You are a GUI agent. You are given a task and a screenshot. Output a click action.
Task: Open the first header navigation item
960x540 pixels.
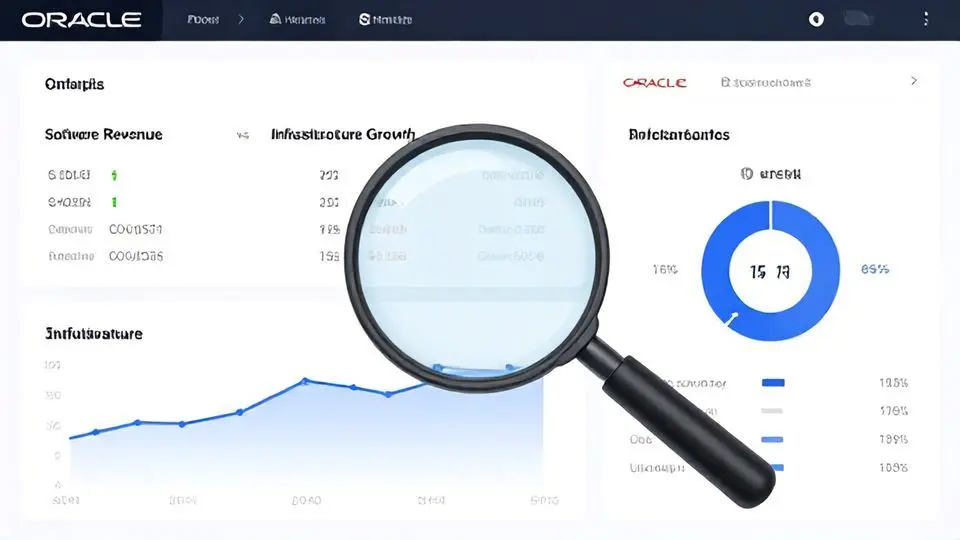203,20
